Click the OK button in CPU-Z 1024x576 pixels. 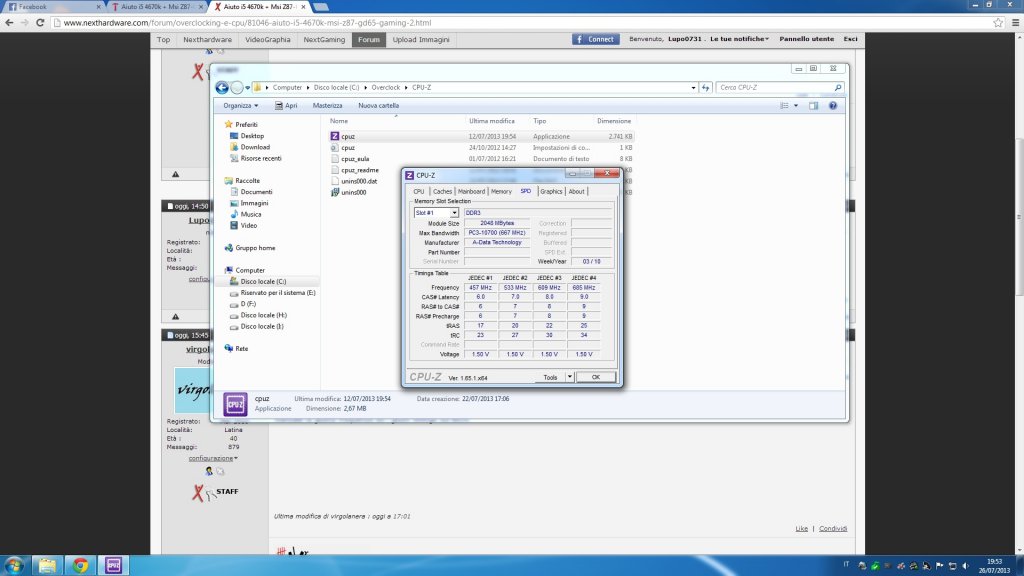(x=596, y=377)
